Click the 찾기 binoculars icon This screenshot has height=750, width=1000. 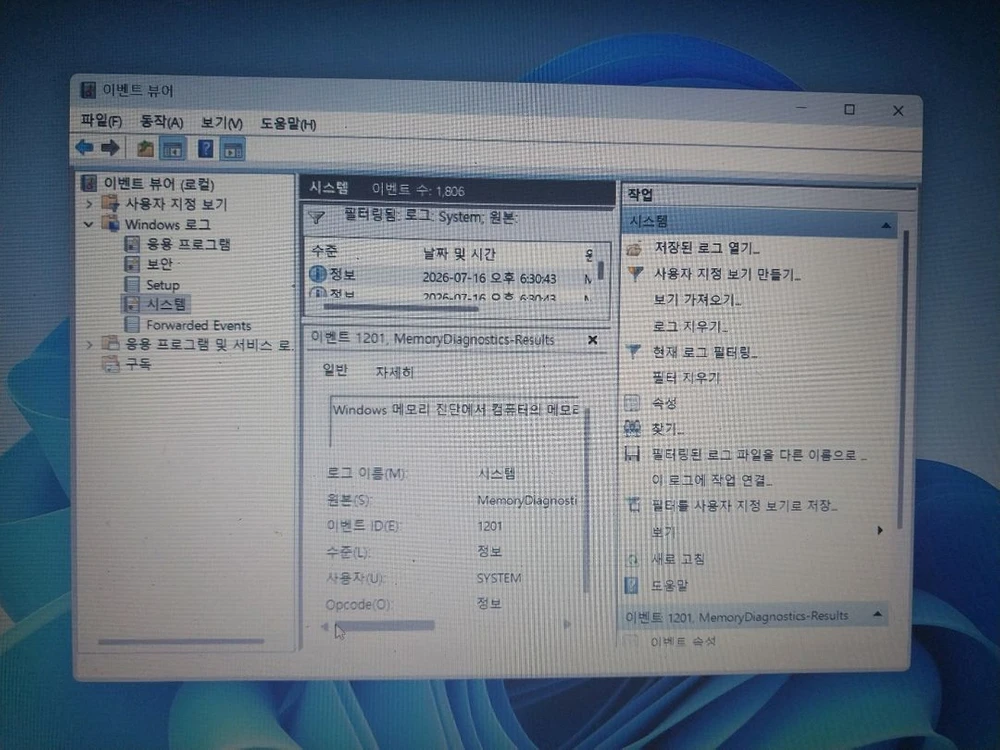tap(631, 428)
